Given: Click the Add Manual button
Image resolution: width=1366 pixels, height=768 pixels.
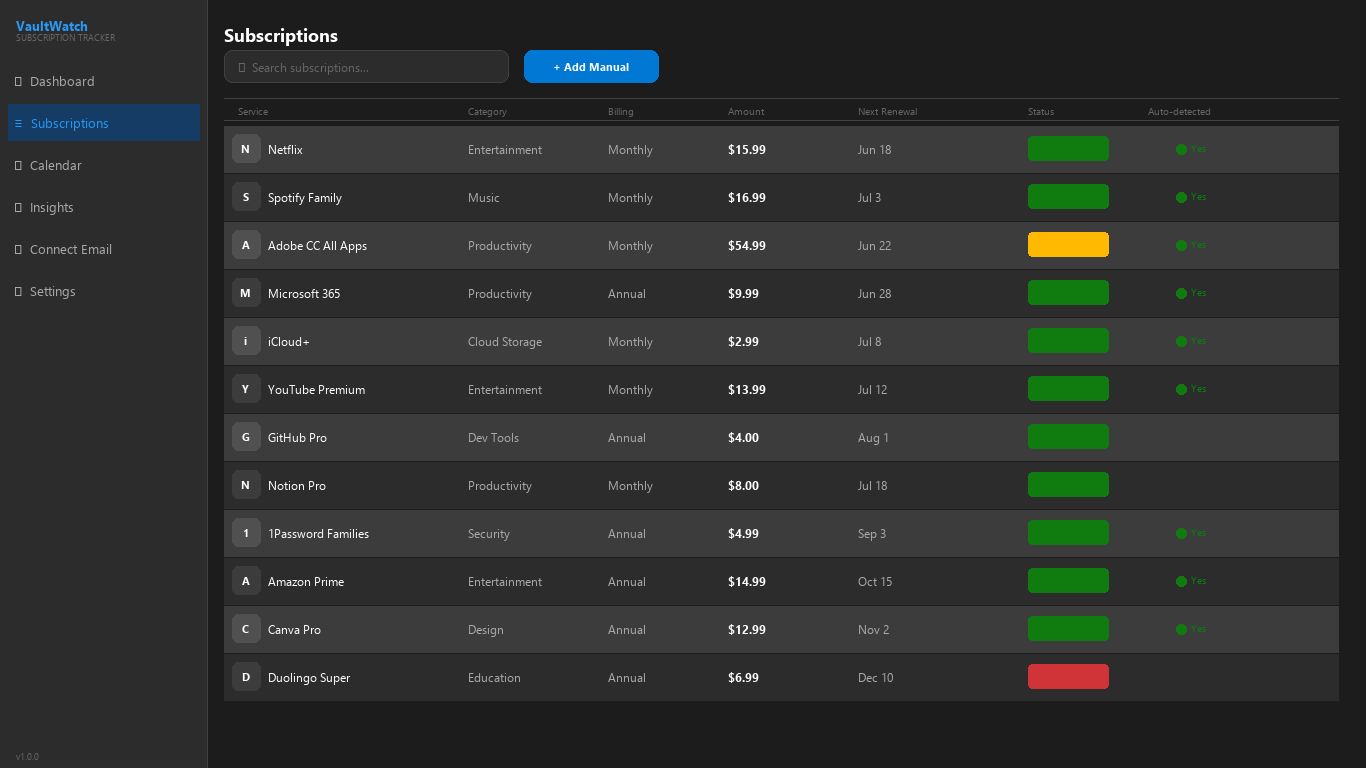Looking at the screenshot, I should coord(591,67).
